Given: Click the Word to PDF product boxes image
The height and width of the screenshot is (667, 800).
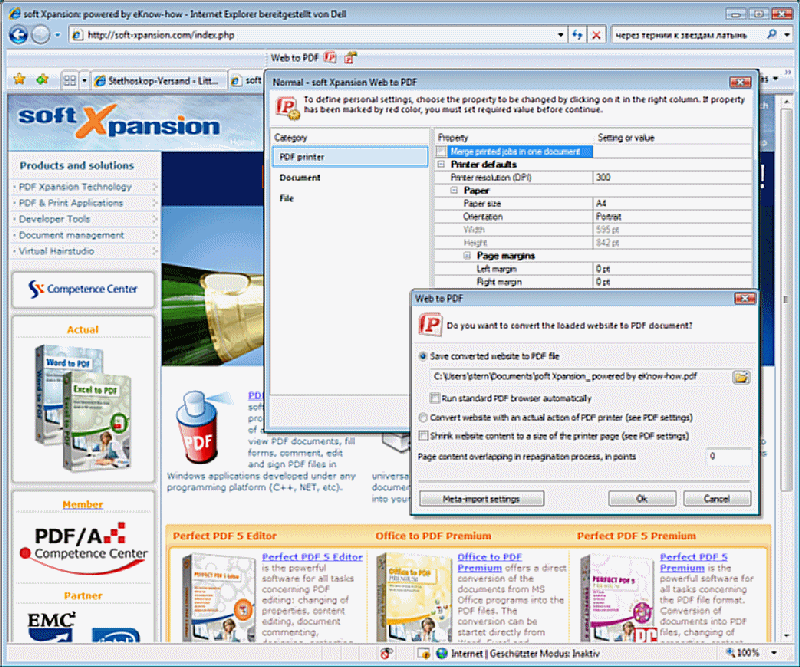Looking at the screenshot, I should pyautogui.click(x=83, y=408).
